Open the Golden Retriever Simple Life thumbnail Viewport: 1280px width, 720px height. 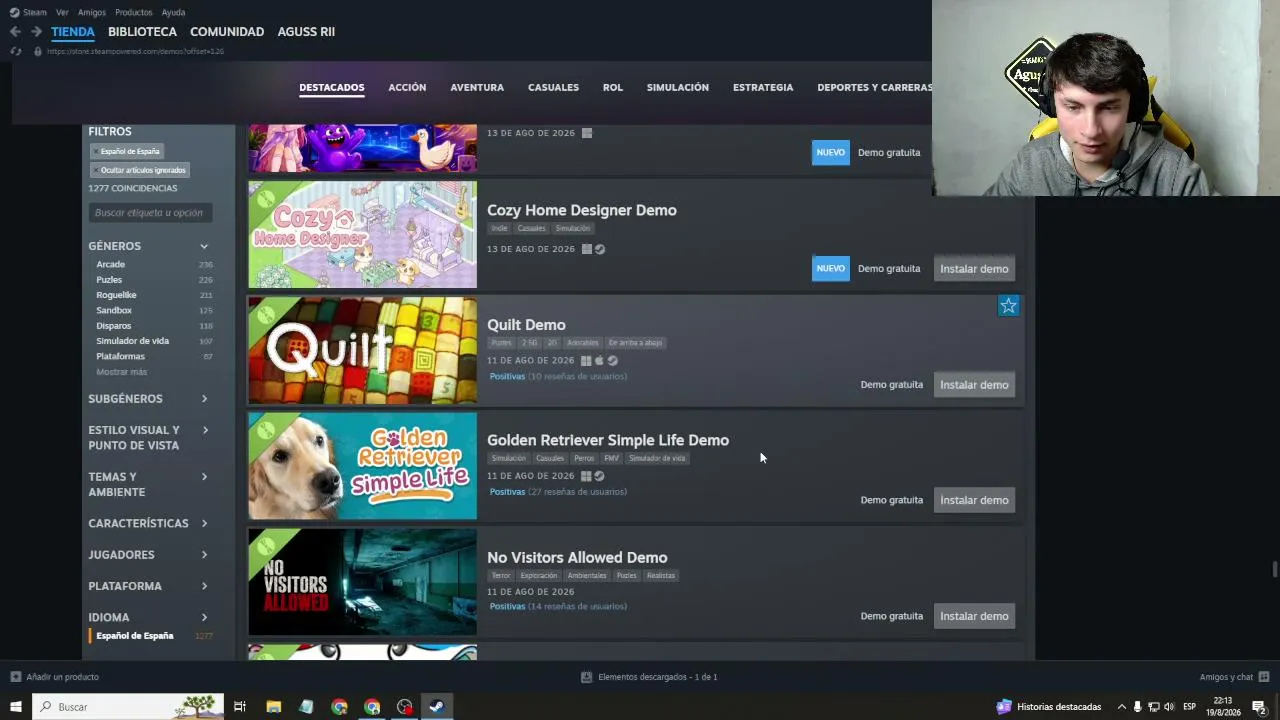tap(363, 466)
